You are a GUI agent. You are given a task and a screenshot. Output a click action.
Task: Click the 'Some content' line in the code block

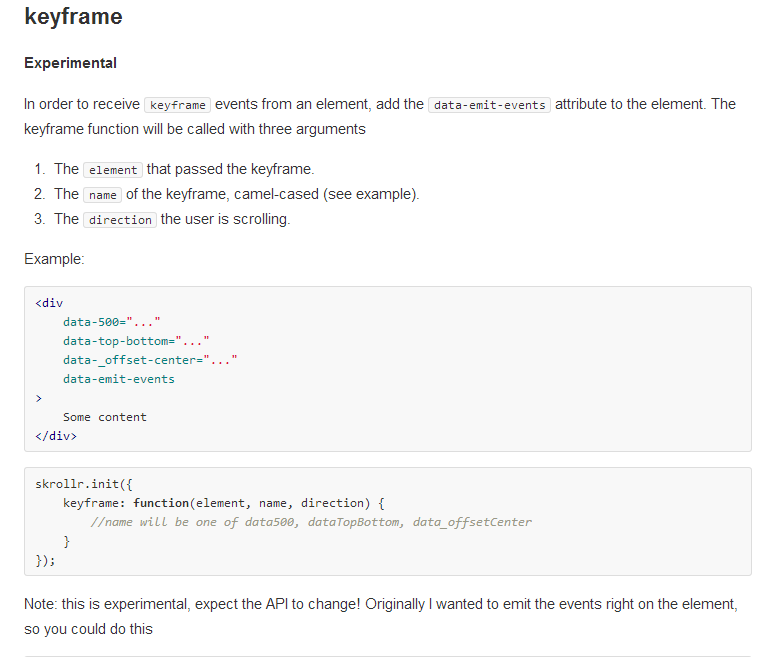coord(105,417)
